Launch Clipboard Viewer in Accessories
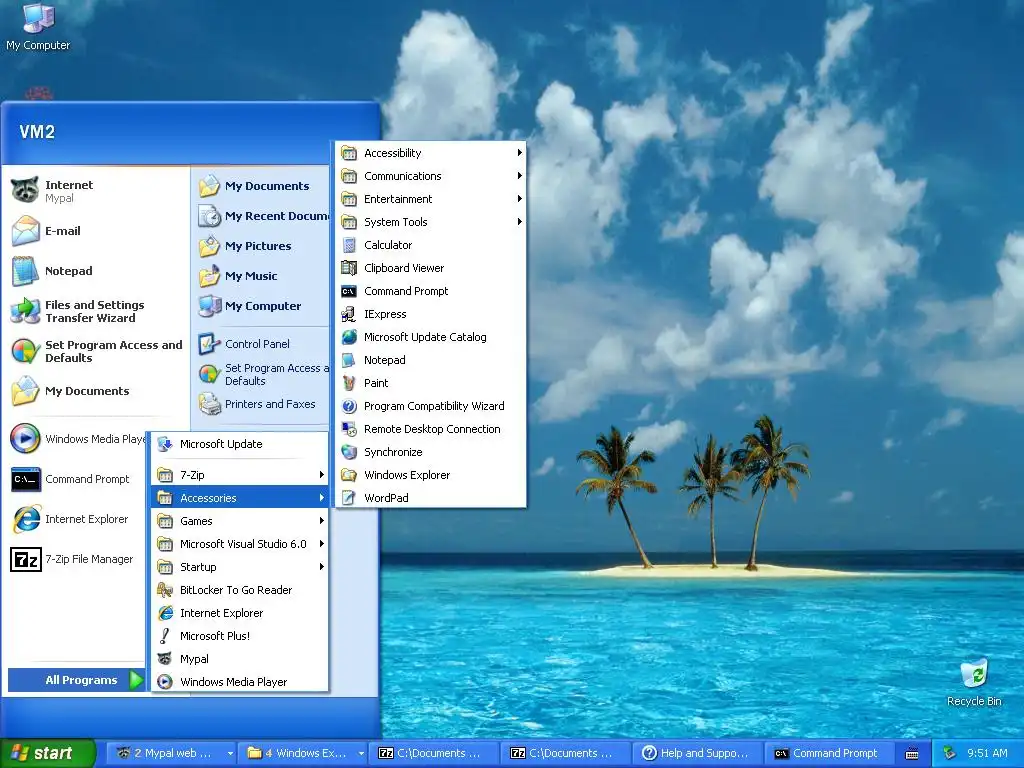1024x768 pixels. click(430, 268)
